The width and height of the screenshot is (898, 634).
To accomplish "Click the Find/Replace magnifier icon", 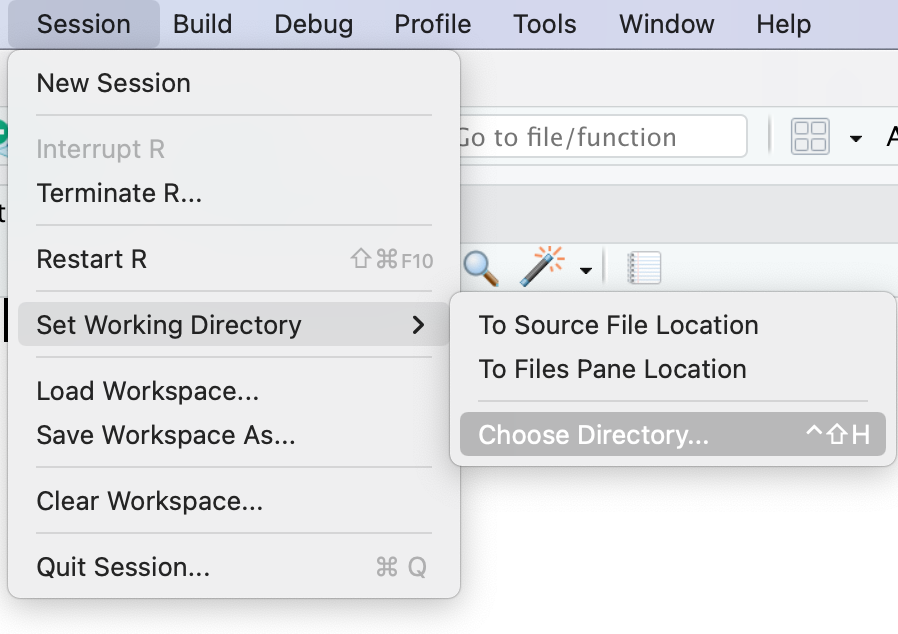I will click(481, 267).
